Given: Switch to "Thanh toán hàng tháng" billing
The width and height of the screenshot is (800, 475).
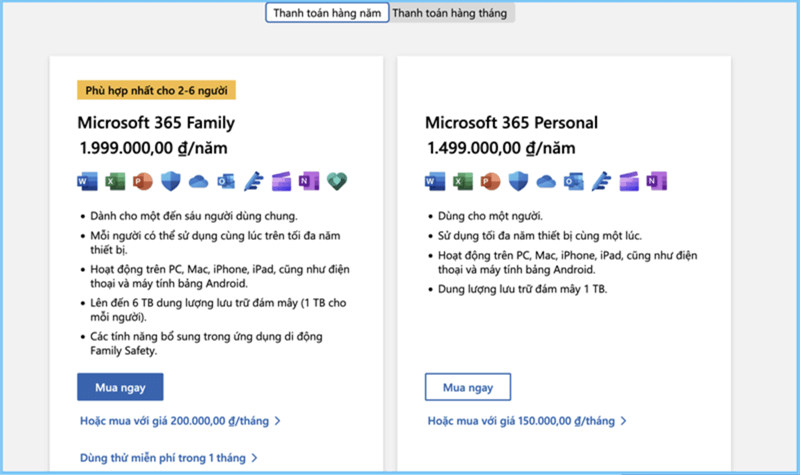Looking at the screenshot, I should [450, 13].
